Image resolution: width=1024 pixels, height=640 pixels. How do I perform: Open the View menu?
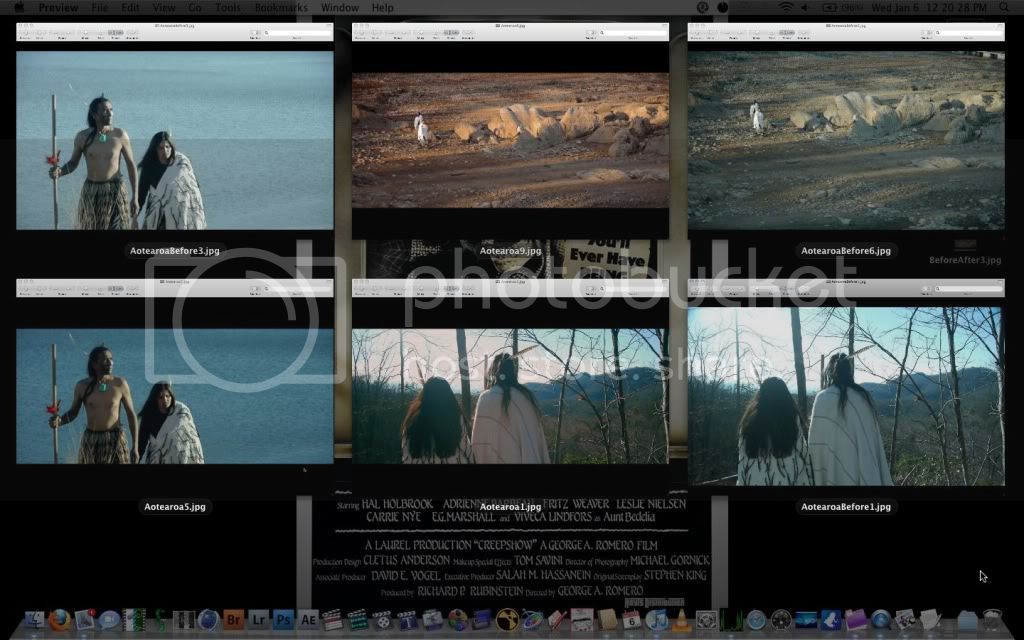[164, 7]
